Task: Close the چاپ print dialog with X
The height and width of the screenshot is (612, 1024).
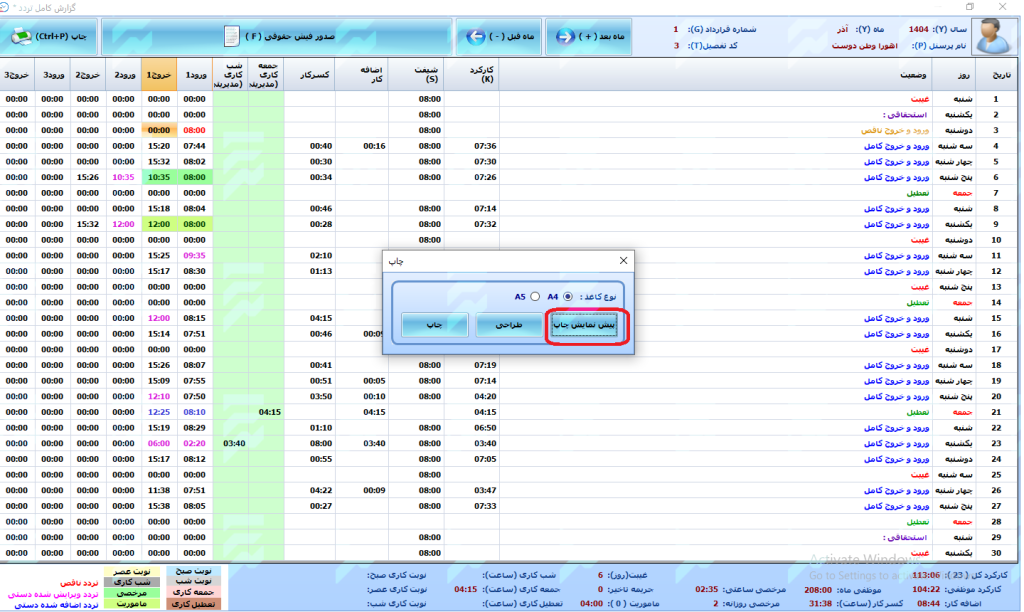Action: (x=624, y=260)
